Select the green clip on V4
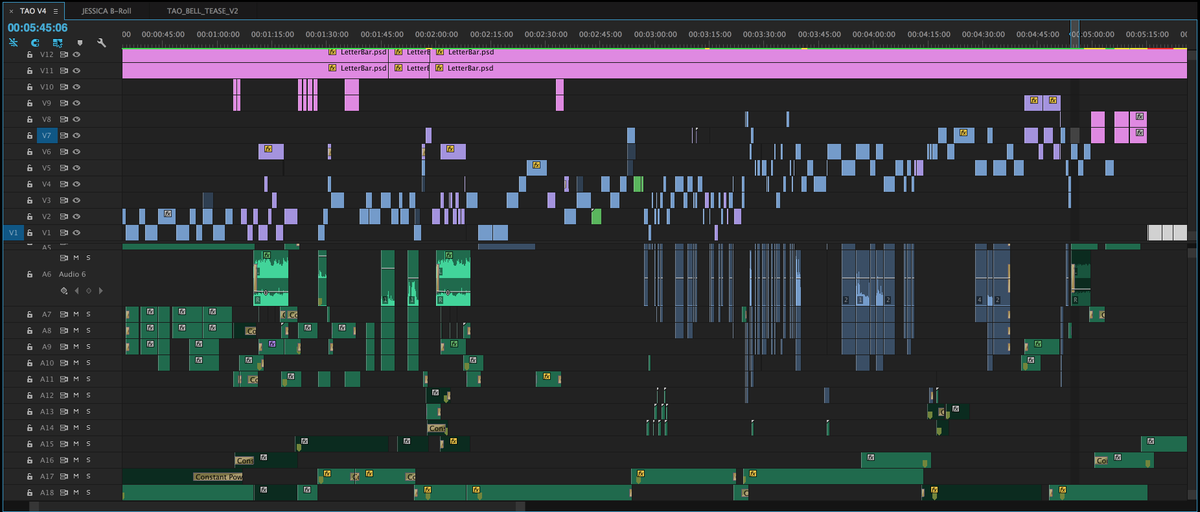1200x512 pixels. (x=638, y=184)
